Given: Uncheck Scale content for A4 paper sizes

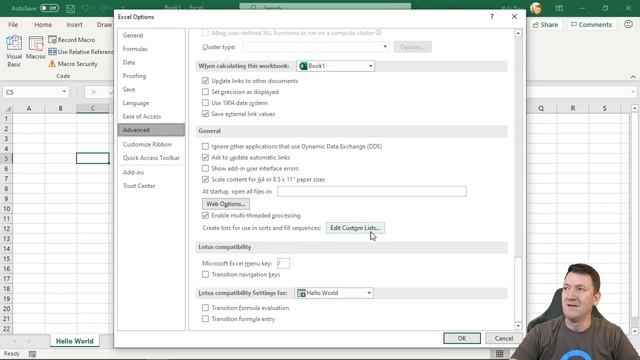Looking at the screenshot, I should click(x=205, y=179).
